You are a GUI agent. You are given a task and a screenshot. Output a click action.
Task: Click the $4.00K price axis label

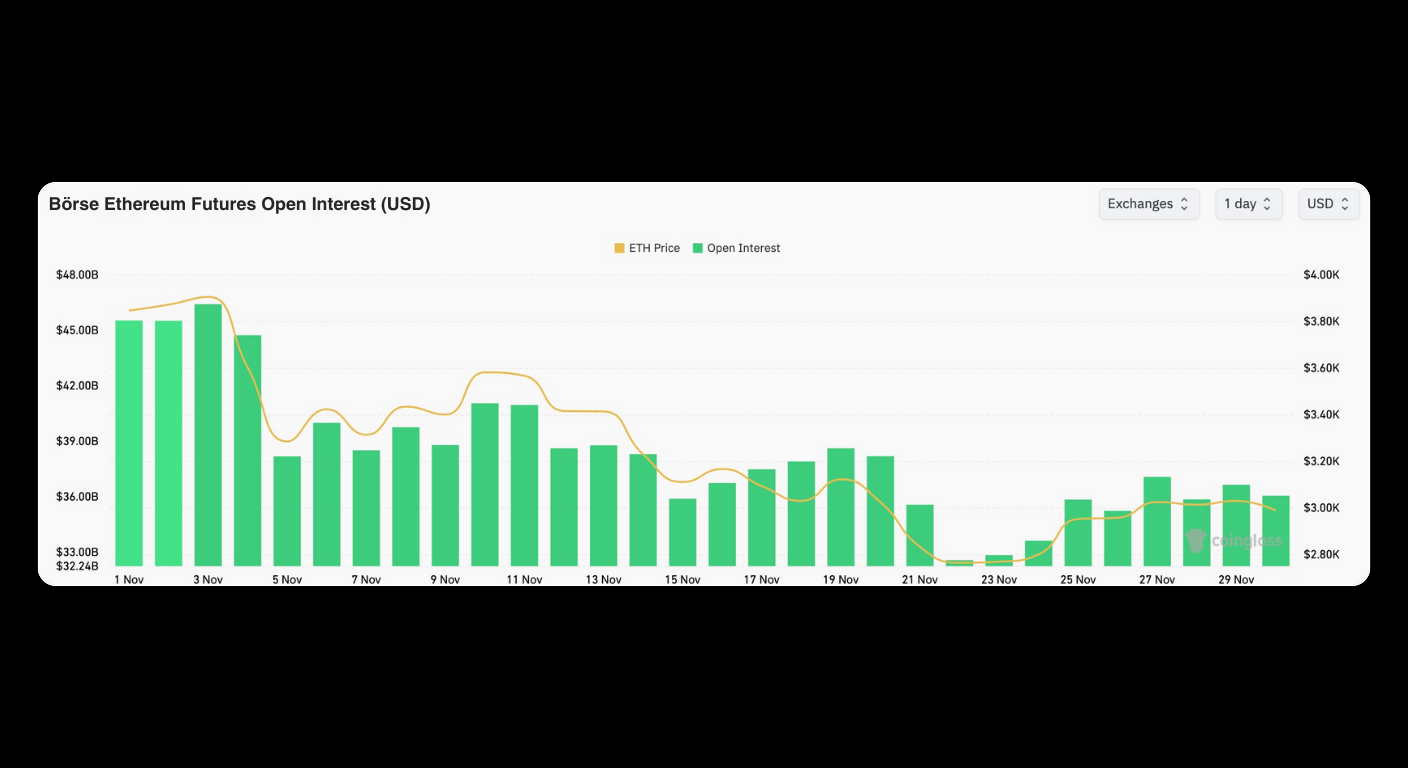tap(1320, 274)
